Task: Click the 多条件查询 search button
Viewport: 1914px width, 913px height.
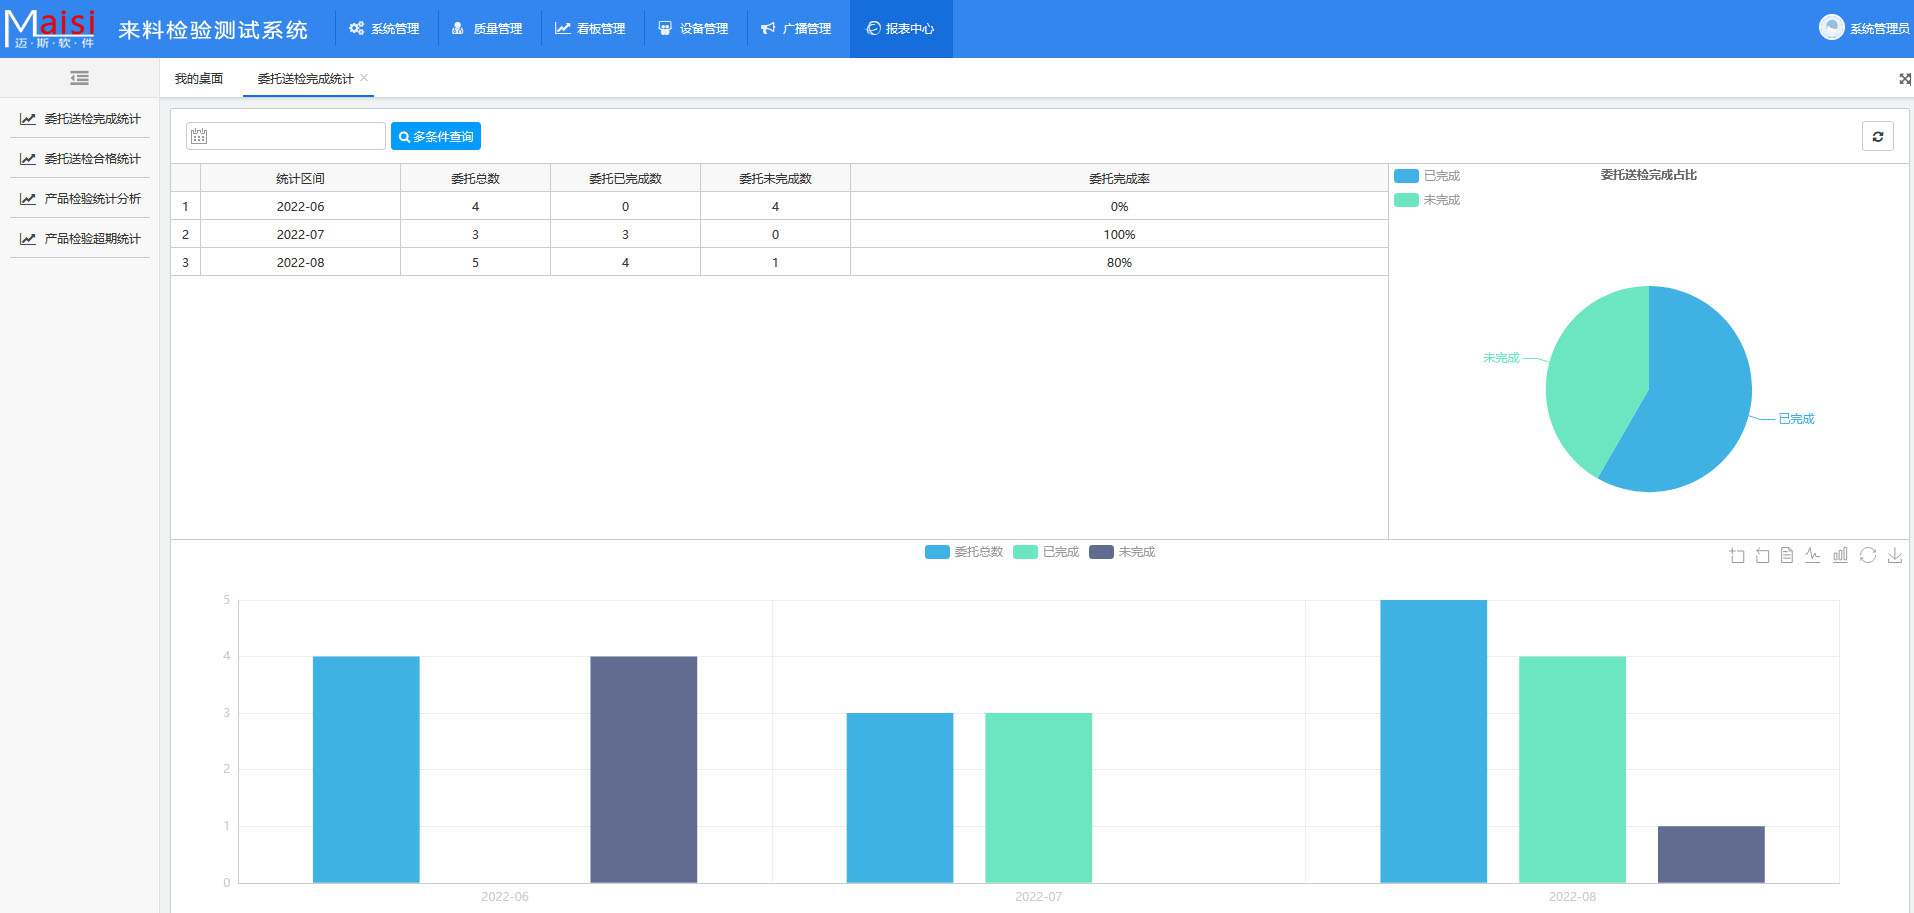Action: pos(436,137)
